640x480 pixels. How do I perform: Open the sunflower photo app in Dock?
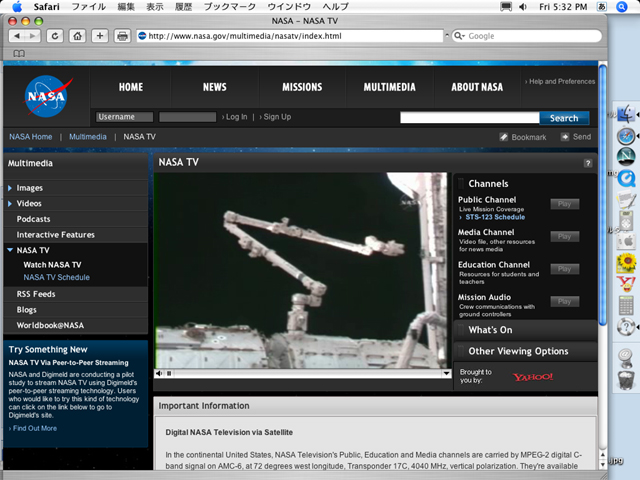point(627,263)
